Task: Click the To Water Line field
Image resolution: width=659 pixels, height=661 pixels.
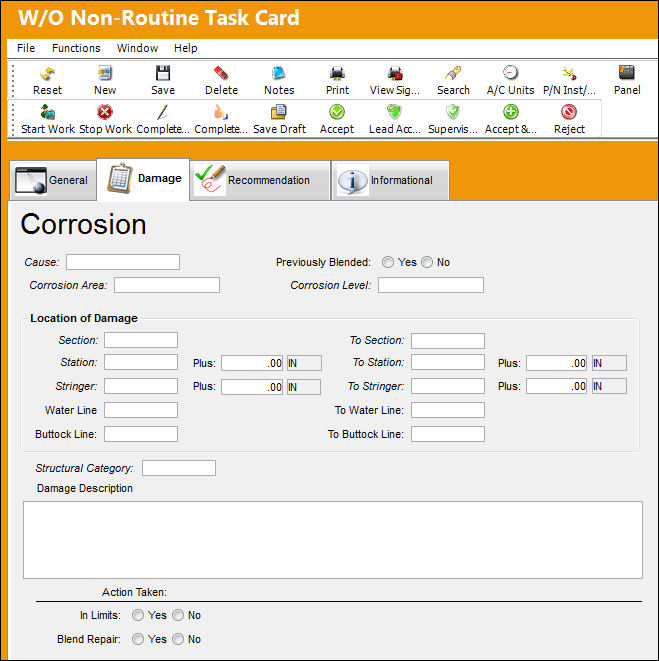Action: point(448,410)
